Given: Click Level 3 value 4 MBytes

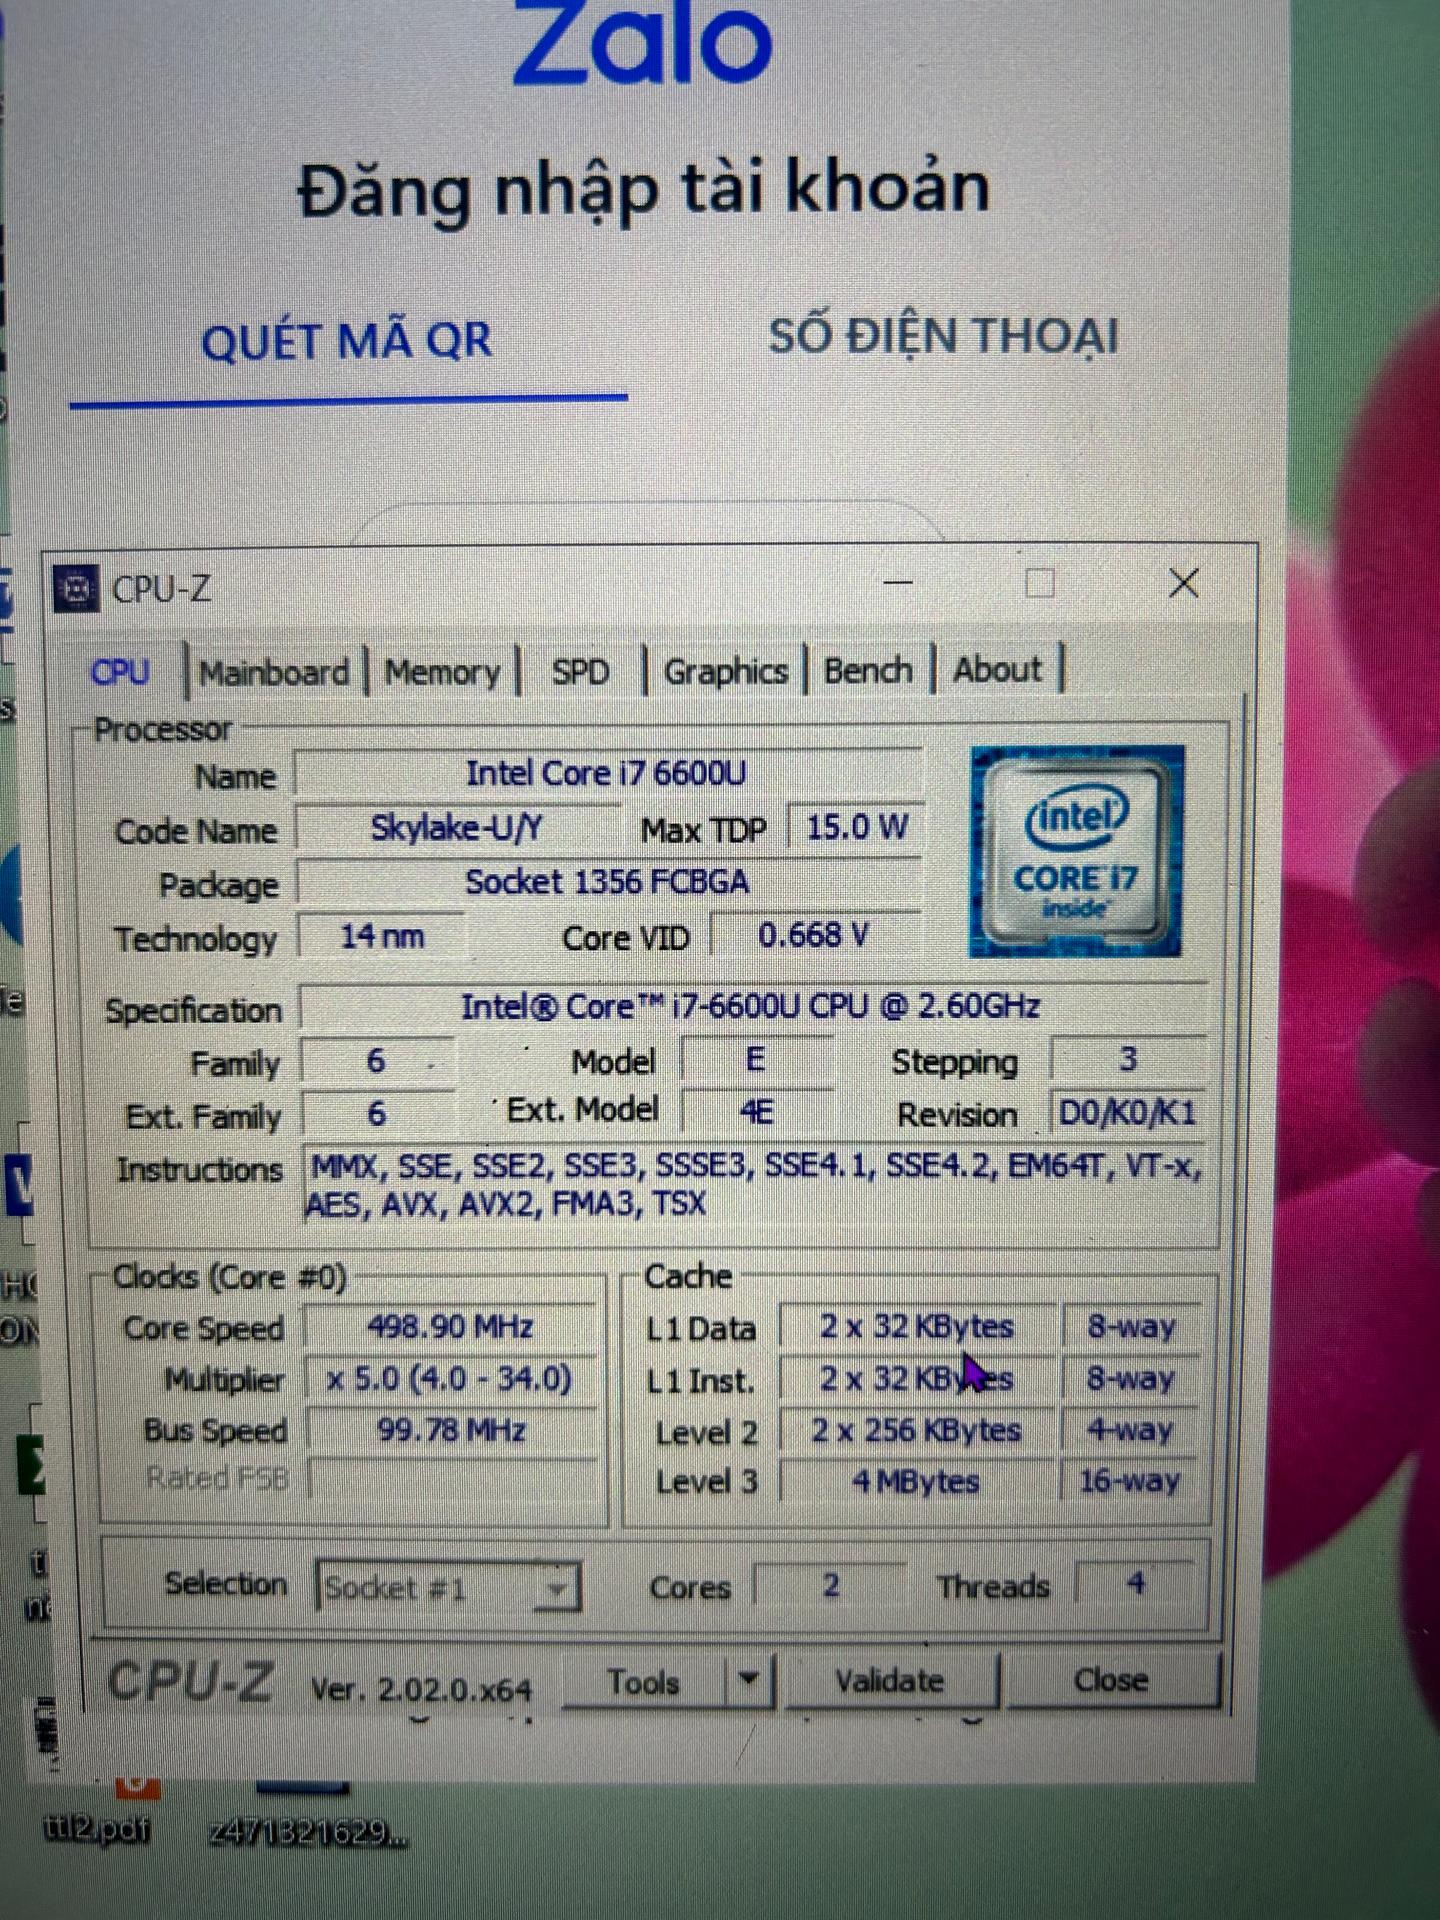Looking at the screenshot, I should tap(916, 1481).
